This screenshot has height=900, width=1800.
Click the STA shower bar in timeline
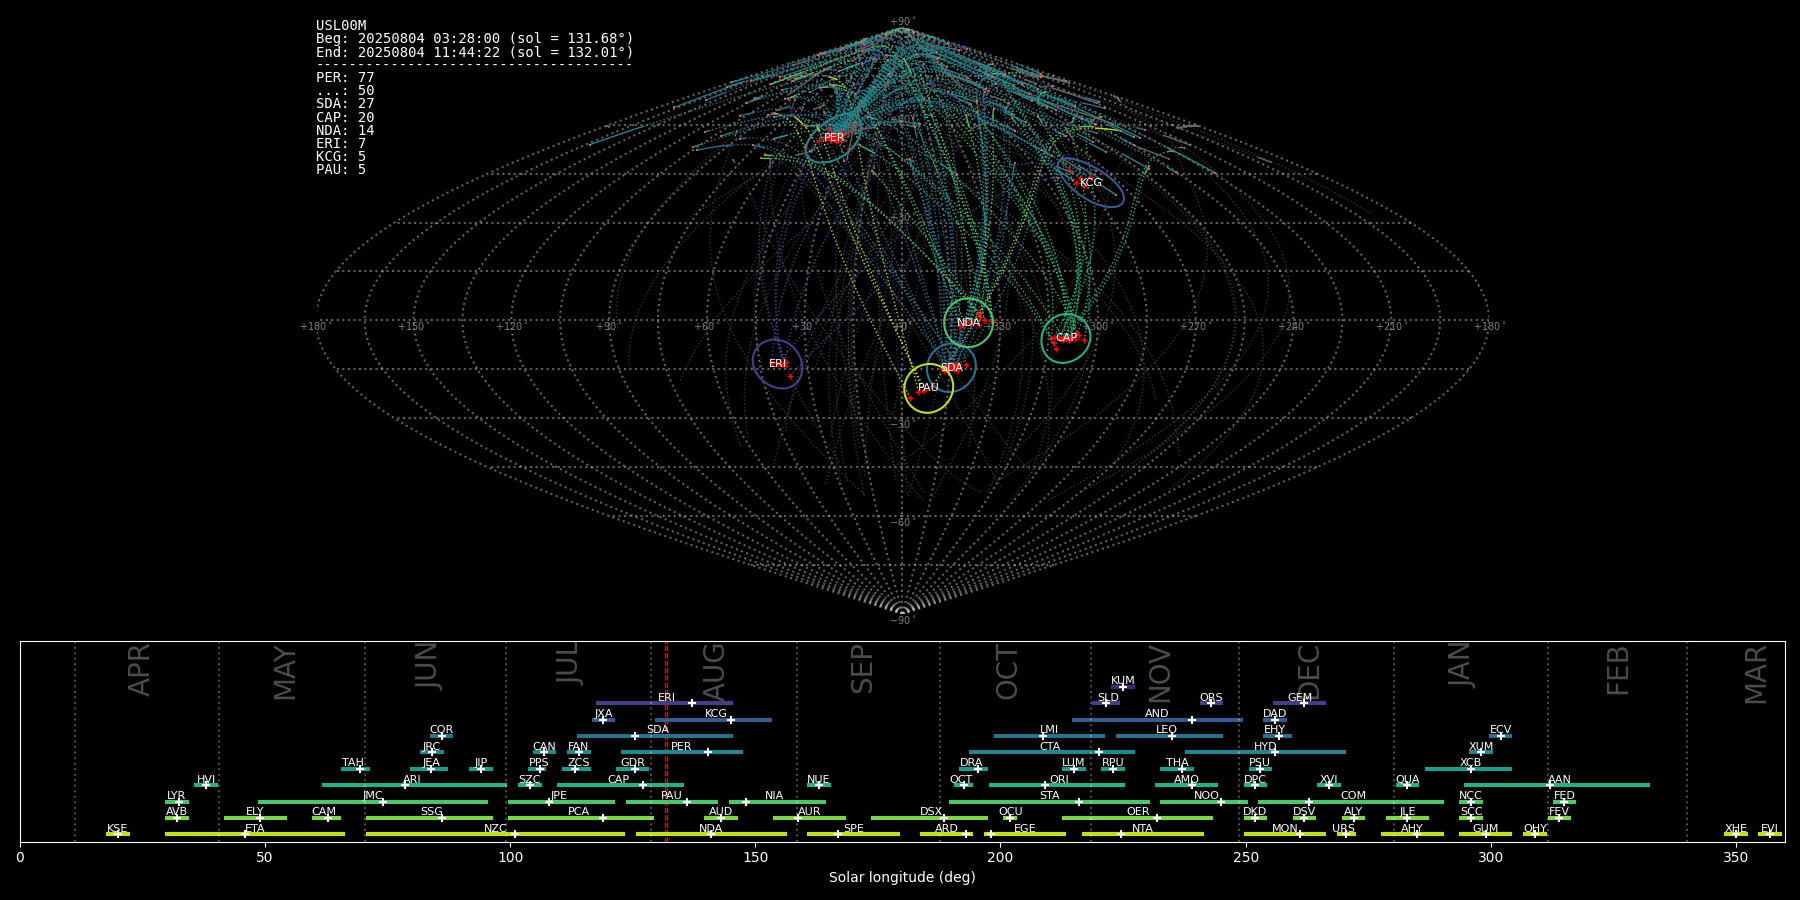coord(1049,802)
